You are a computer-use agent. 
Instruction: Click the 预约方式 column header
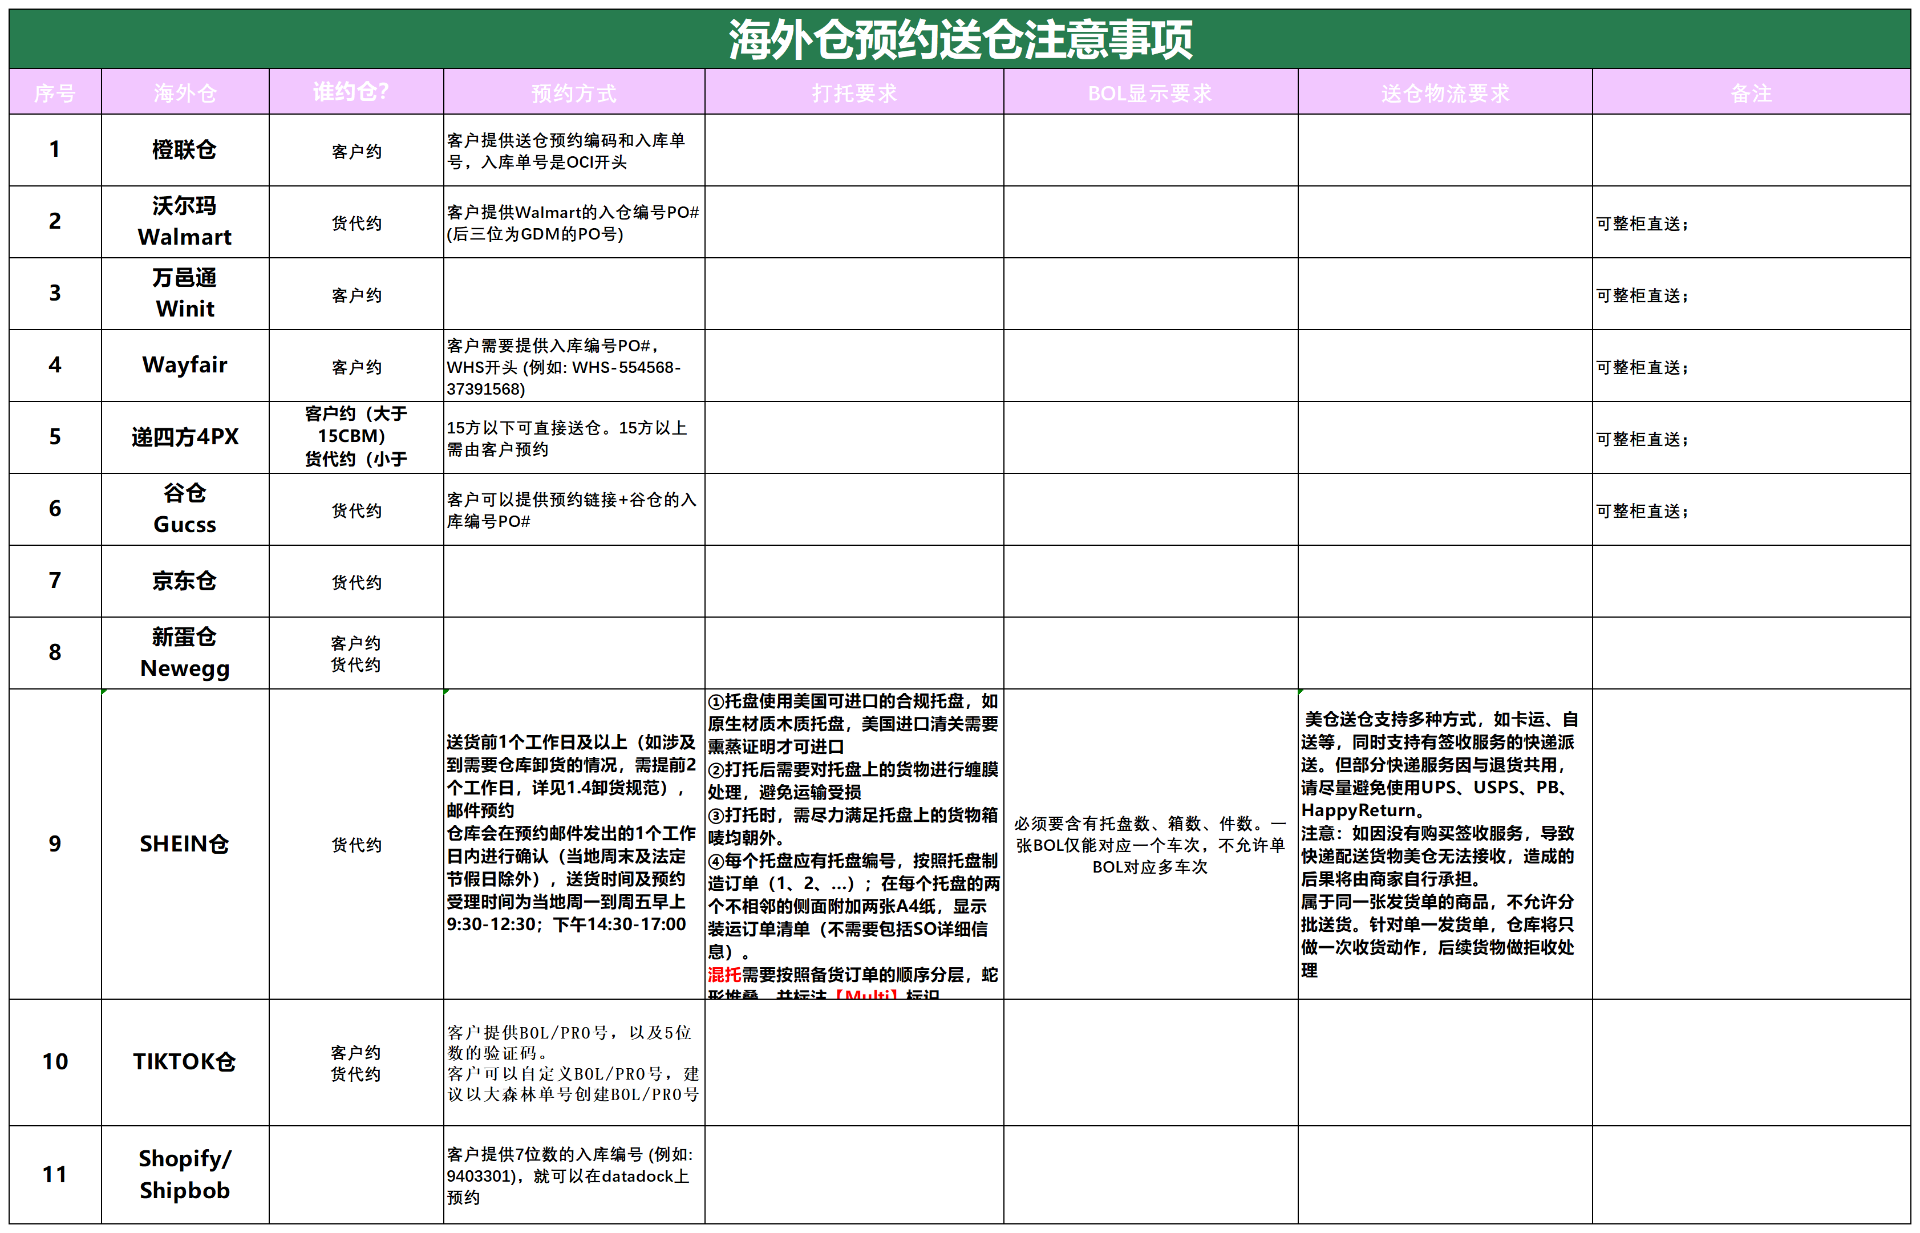click(x=573, y=92)
